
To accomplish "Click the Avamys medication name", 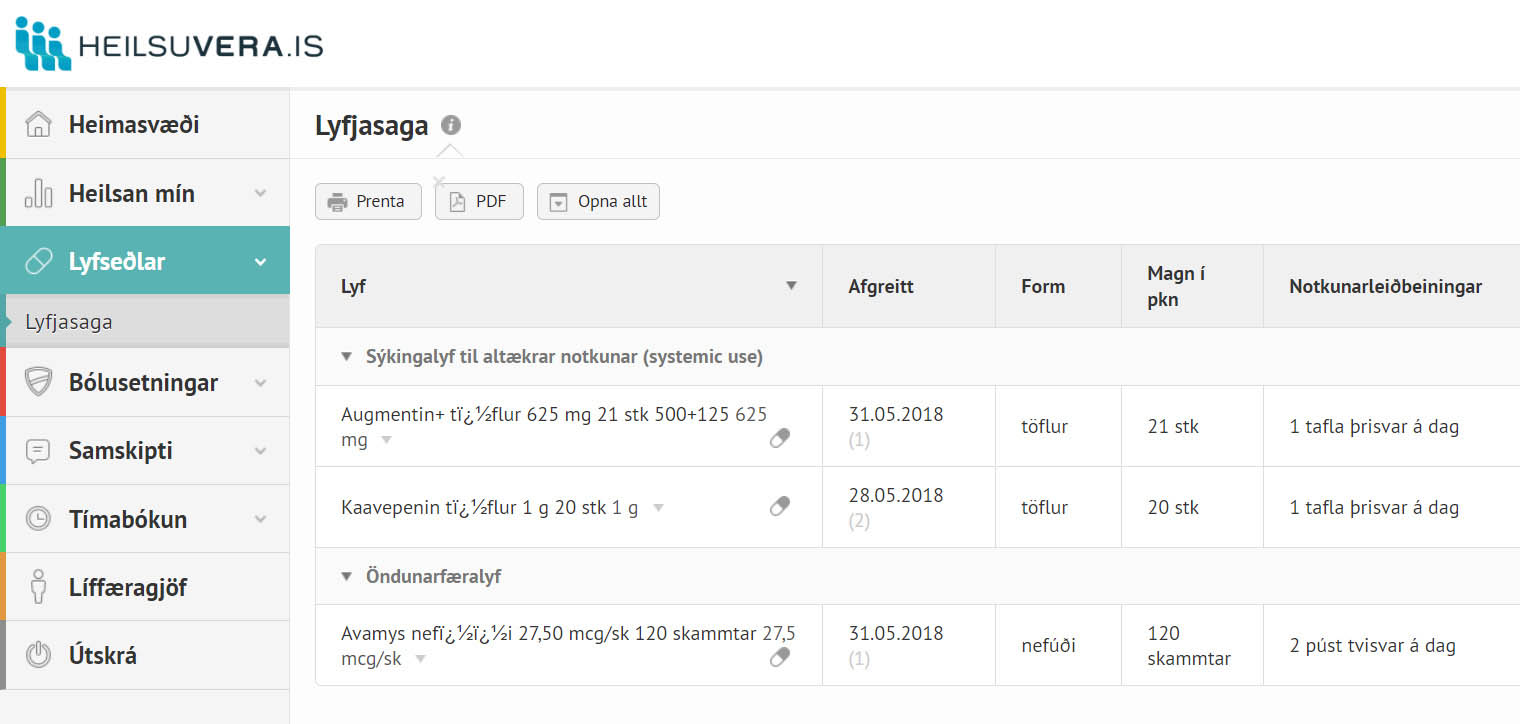I will pyautogui.click(x=568, y=646).
